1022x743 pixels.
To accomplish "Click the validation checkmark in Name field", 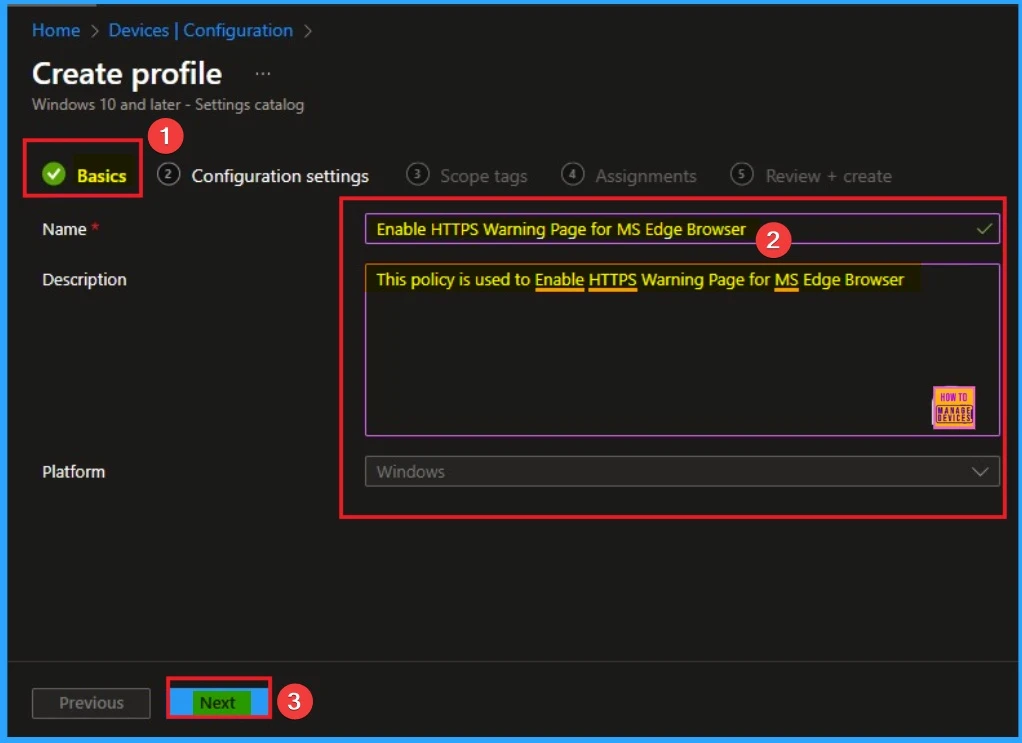I will (x=984, y=229).
